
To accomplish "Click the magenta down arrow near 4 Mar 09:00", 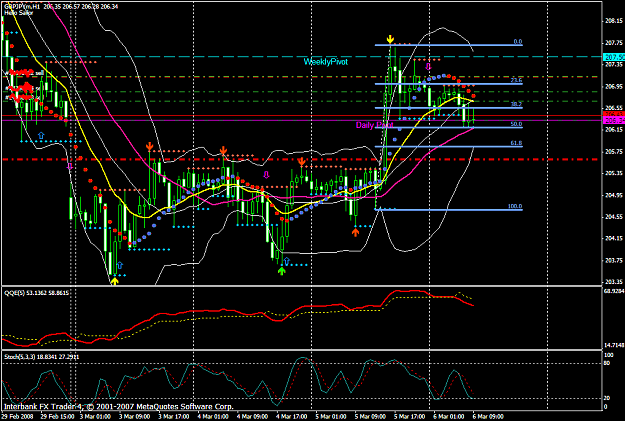I will (x=266, y=175).
